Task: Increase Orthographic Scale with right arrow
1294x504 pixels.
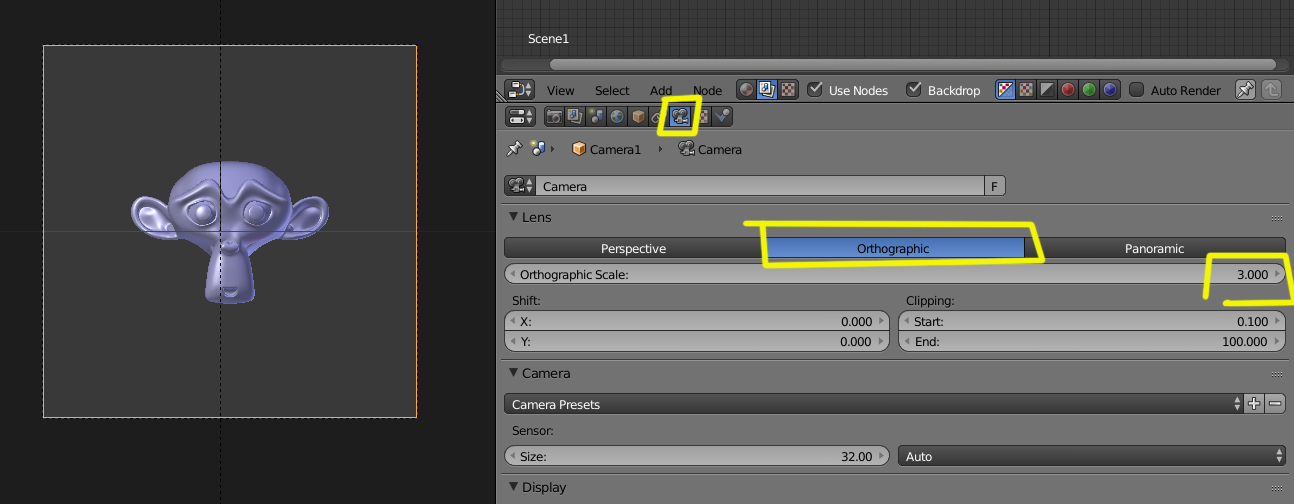Action: (1277, 274)
